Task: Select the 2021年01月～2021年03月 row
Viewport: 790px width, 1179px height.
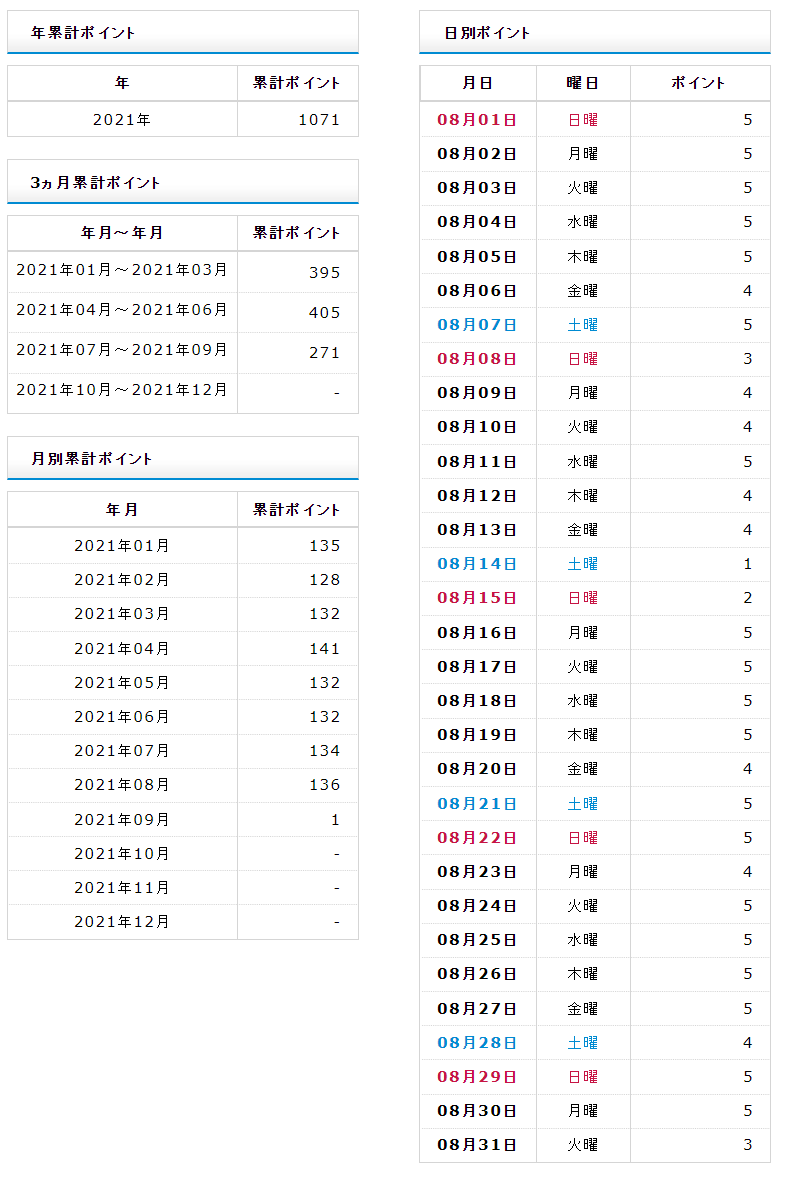Action: click(183, 271)
